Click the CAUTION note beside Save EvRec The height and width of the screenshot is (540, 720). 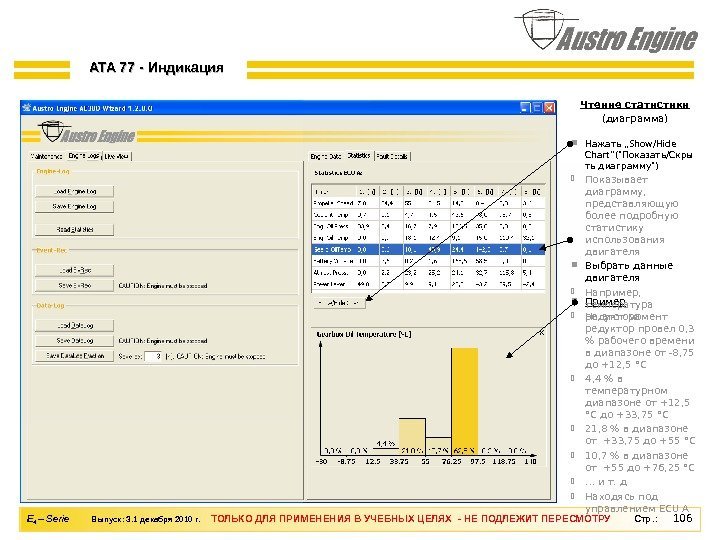[163, 286]
